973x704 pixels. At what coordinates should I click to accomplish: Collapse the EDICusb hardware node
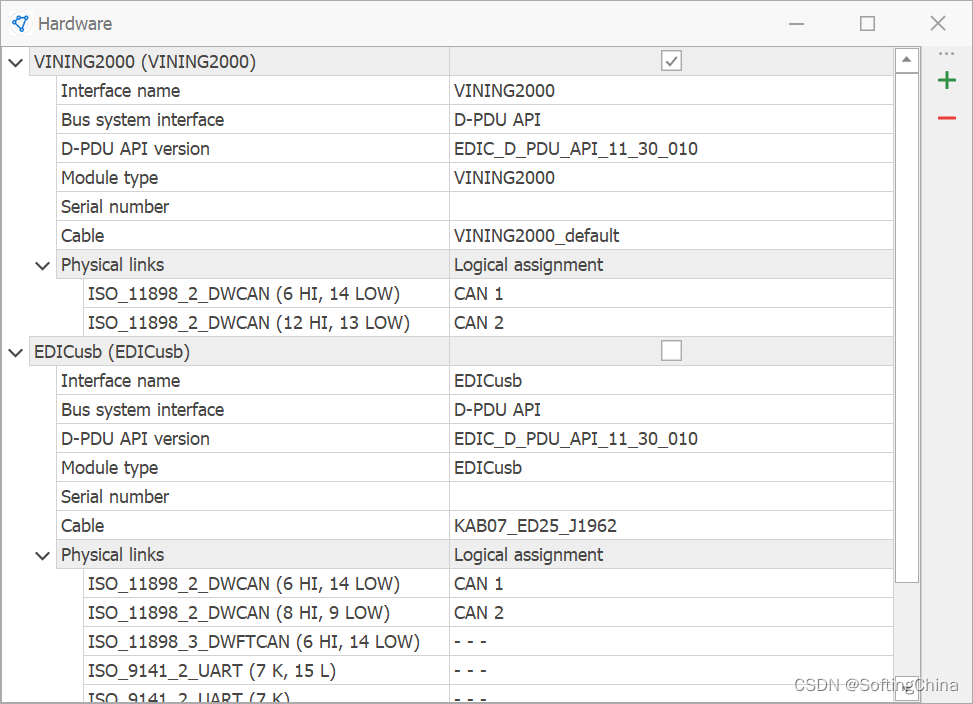click(x=15, y=352)
